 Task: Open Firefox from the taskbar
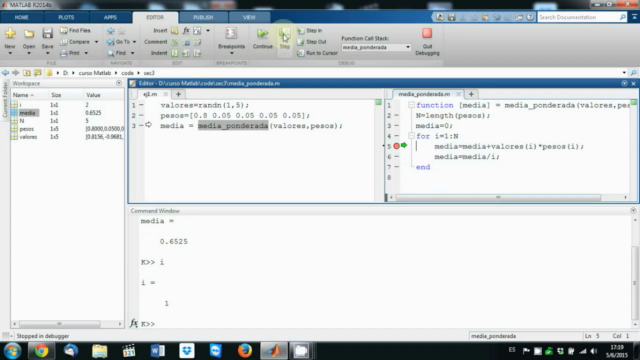click(244, 351)
